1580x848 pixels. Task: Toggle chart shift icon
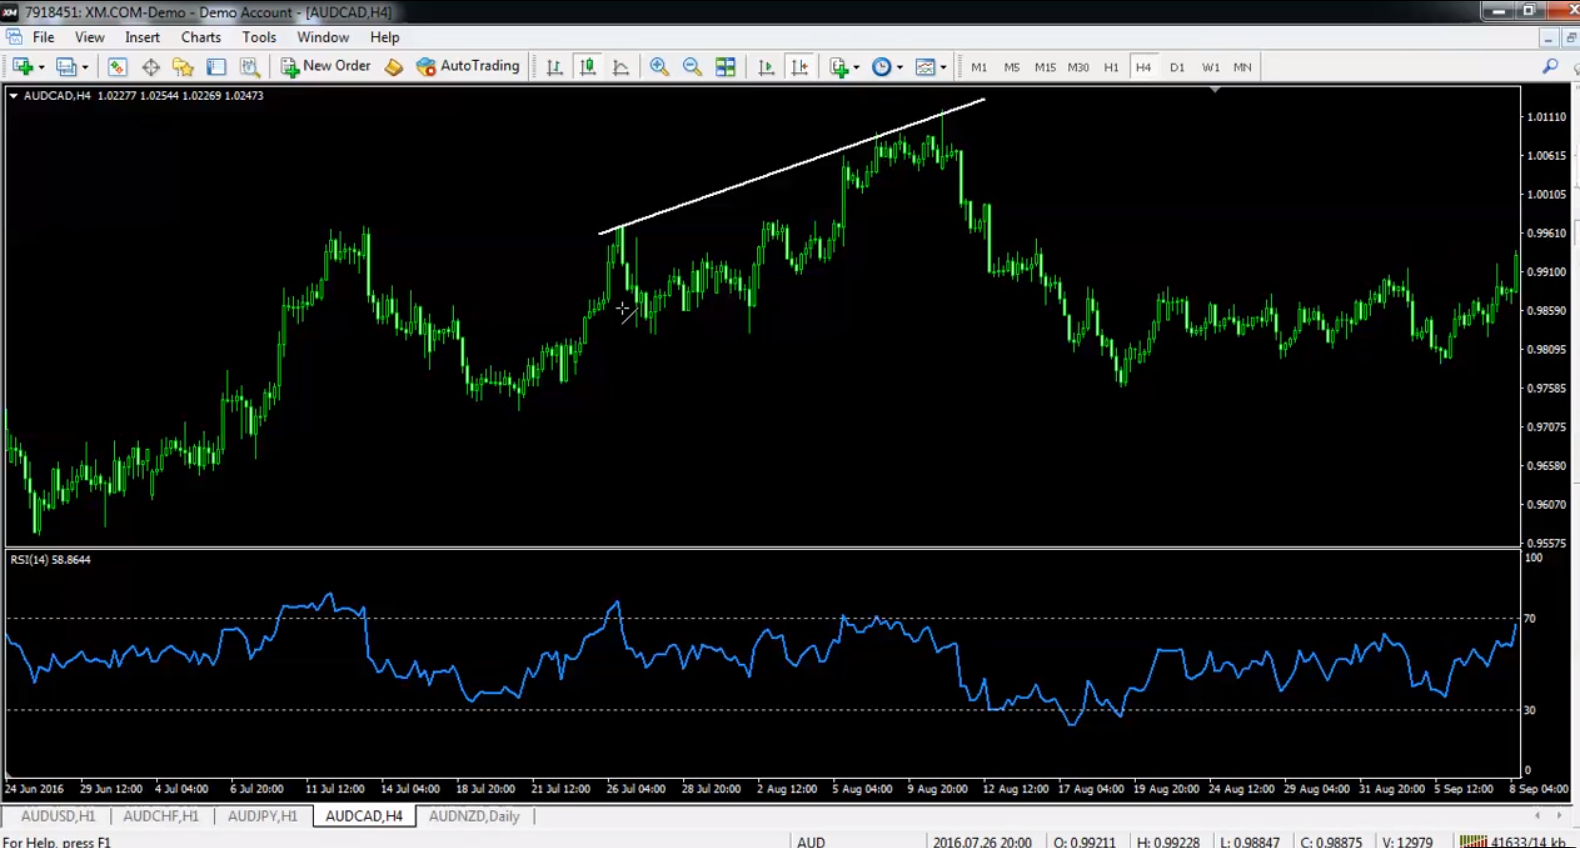pyautogui.click(x=800, y=67)
